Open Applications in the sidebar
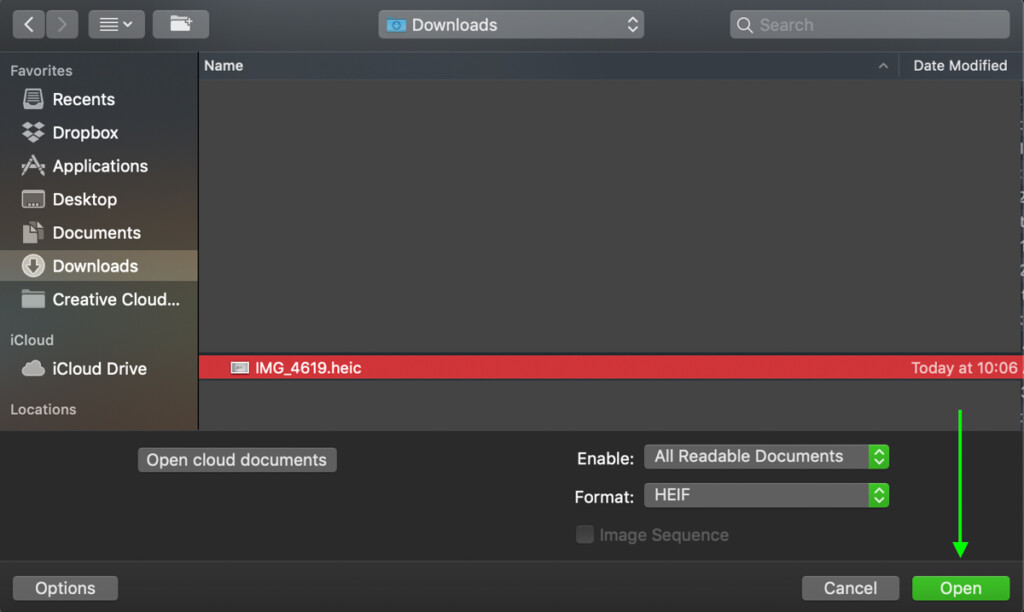The image size is (1024, 612). click(x=100, y=166)
